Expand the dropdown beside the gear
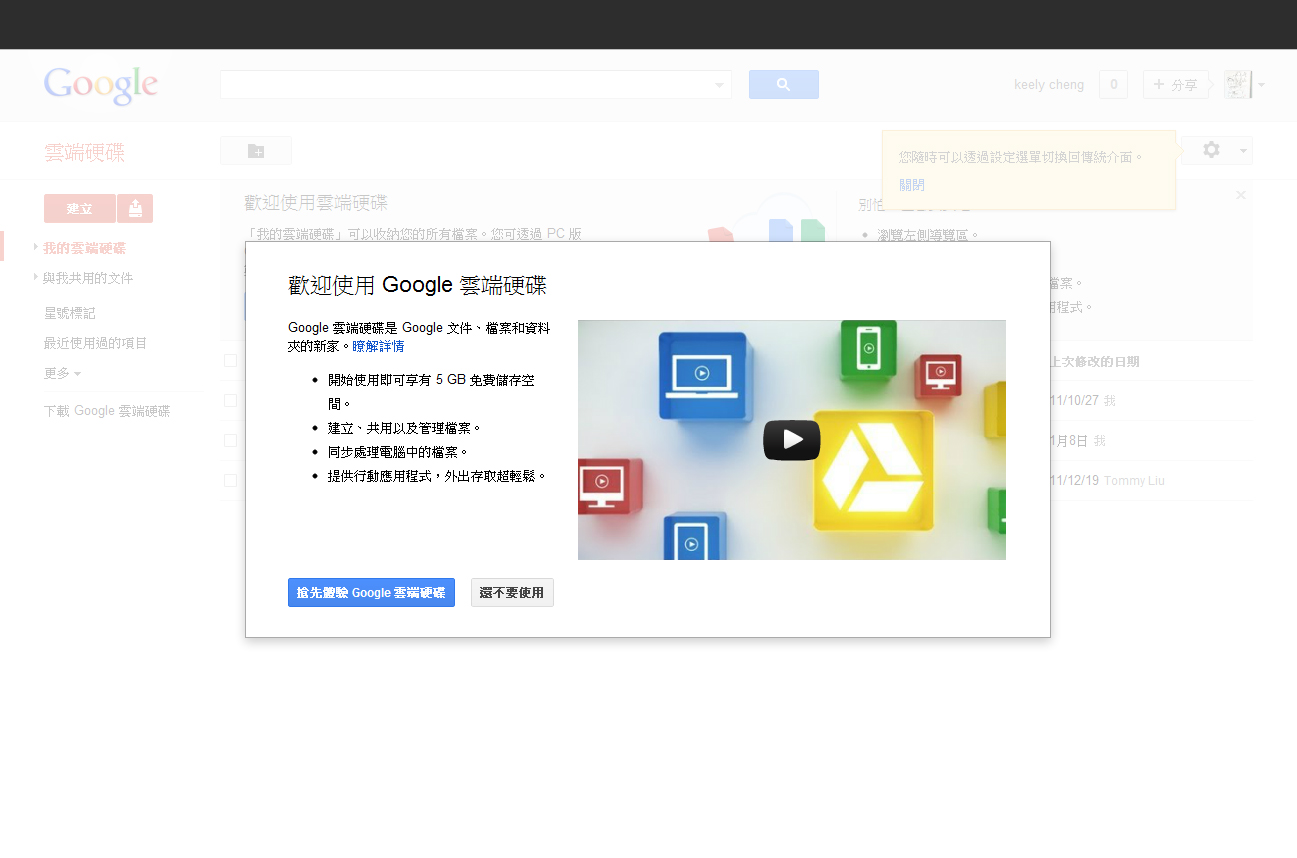 pyautogui.click(x=1243, y=151)
